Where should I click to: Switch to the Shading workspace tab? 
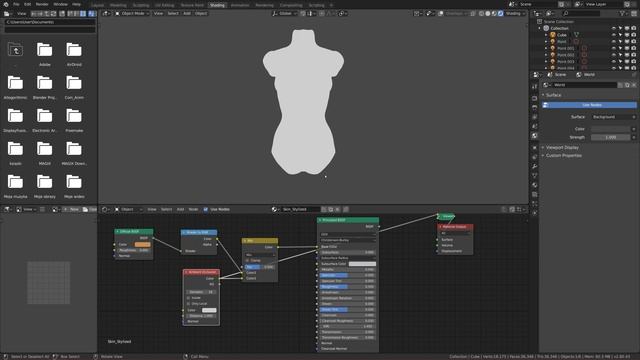217,5
